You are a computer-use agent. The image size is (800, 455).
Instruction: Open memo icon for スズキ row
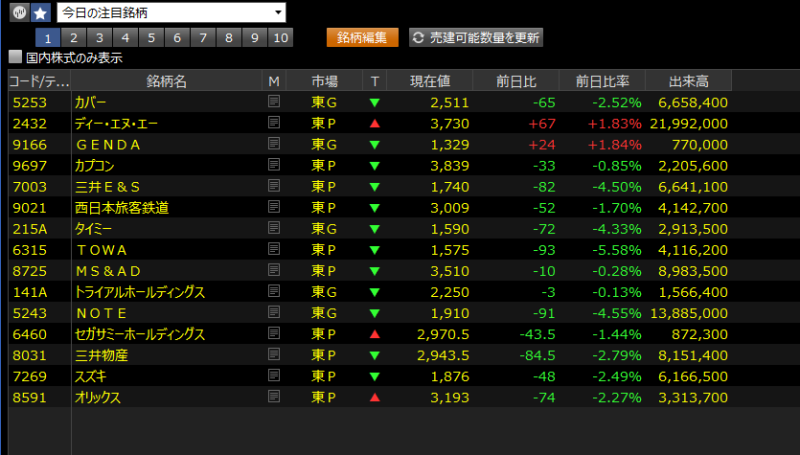point(274,375)
